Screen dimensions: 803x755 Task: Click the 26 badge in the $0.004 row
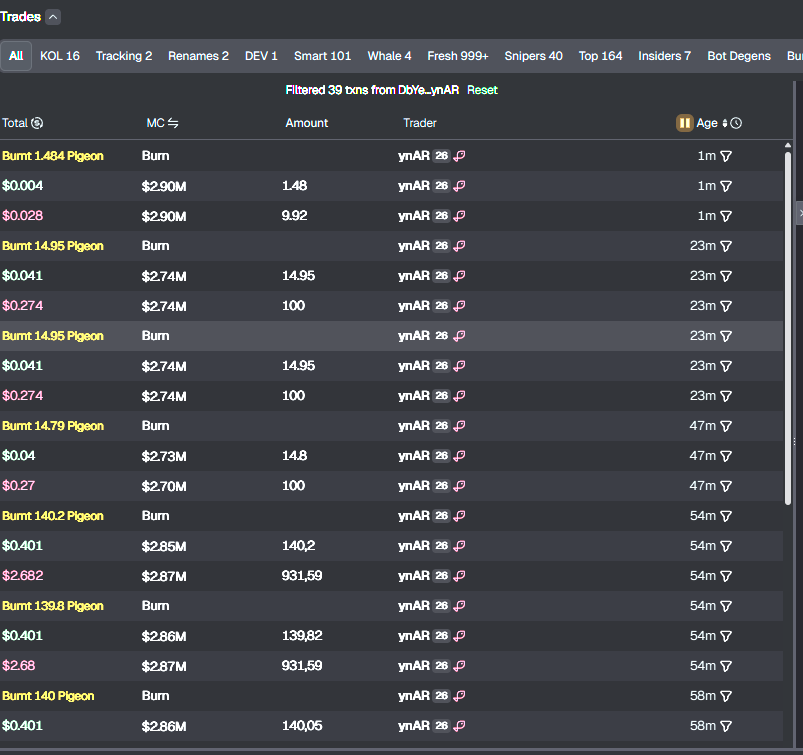[441, 186]
